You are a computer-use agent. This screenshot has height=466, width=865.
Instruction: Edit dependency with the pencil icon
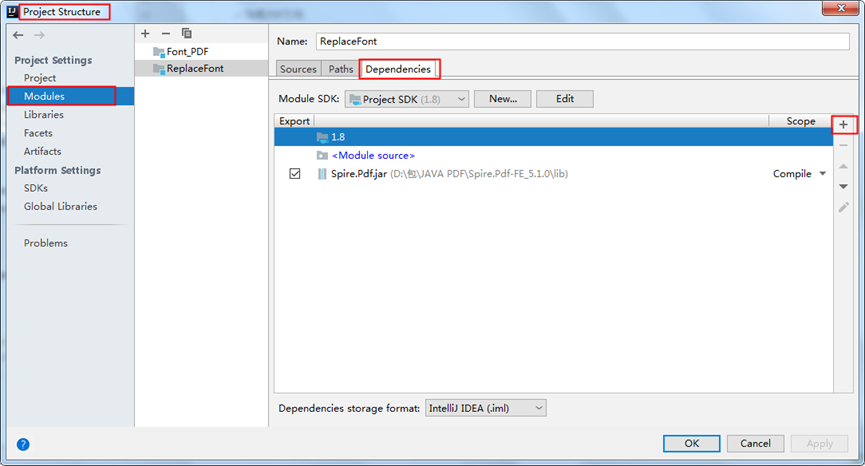pyautogui.click(x=843, y=207)
